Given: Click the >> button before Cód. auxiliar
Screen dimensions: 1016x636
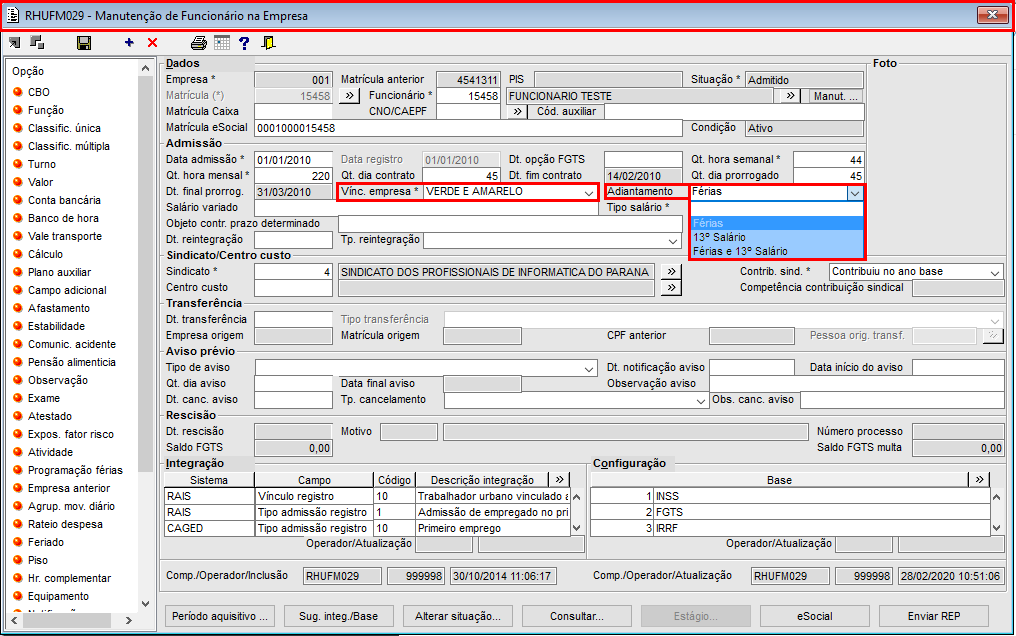Looking at the screenshot, I should 517,111.
